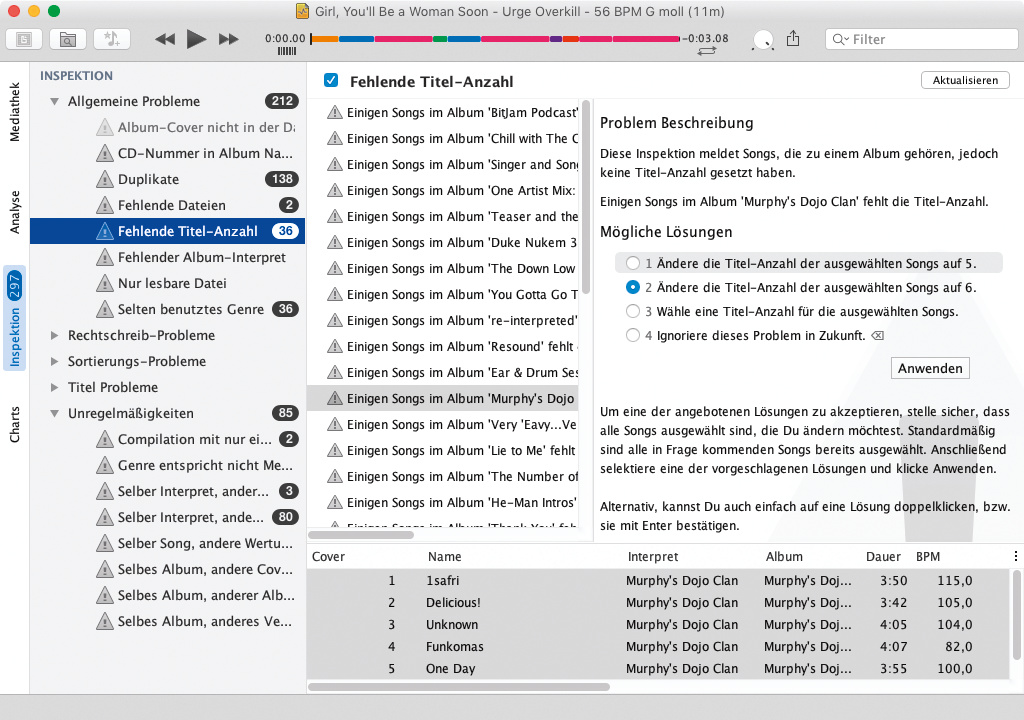Screen dimensions: 1024x720
Task: Click the colored song position timeline bar
Action: 495,39
